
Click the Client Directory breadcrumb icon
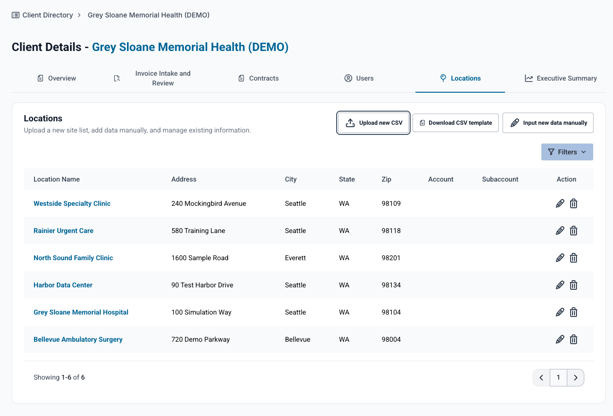(x=15, y=15)
